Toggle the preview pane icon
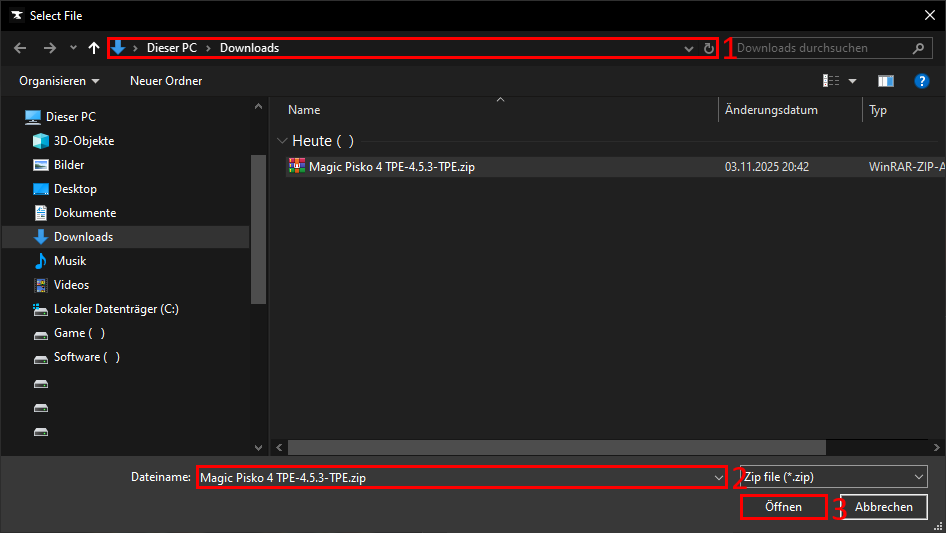The image size is (946, 533). point(885,81)
